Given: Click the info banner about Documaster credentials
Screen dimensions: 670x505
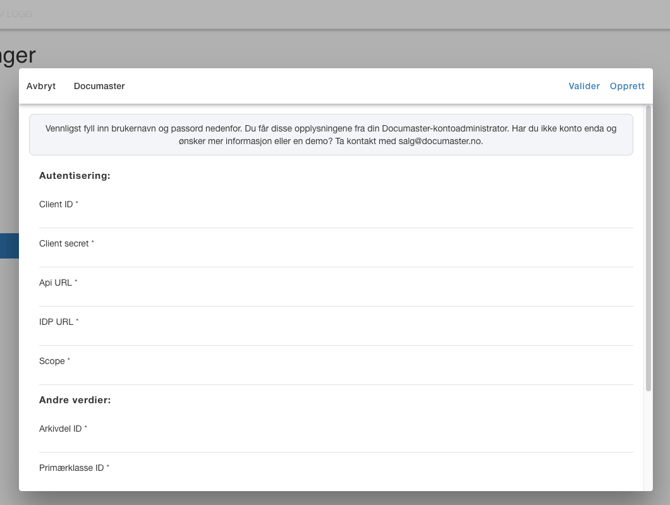Looking at the screenshot, I should pos(331,135).
